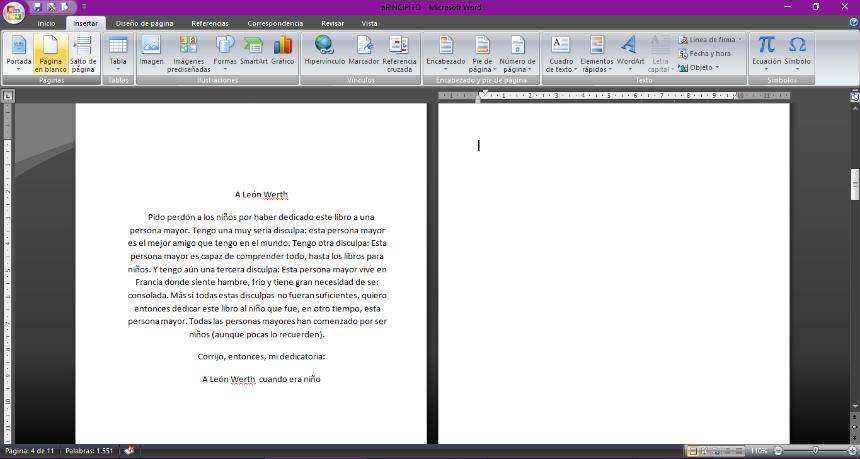Insert a picture with the Imagen icon
This screenshot has height=459, width=860.
click(151, 51)
